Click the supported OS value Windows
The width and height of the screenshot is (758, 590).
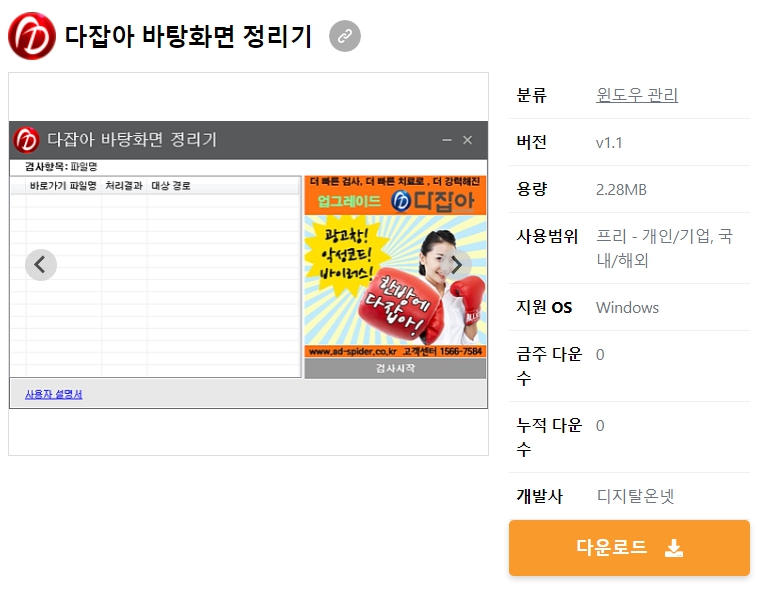[x=627, y=308]
